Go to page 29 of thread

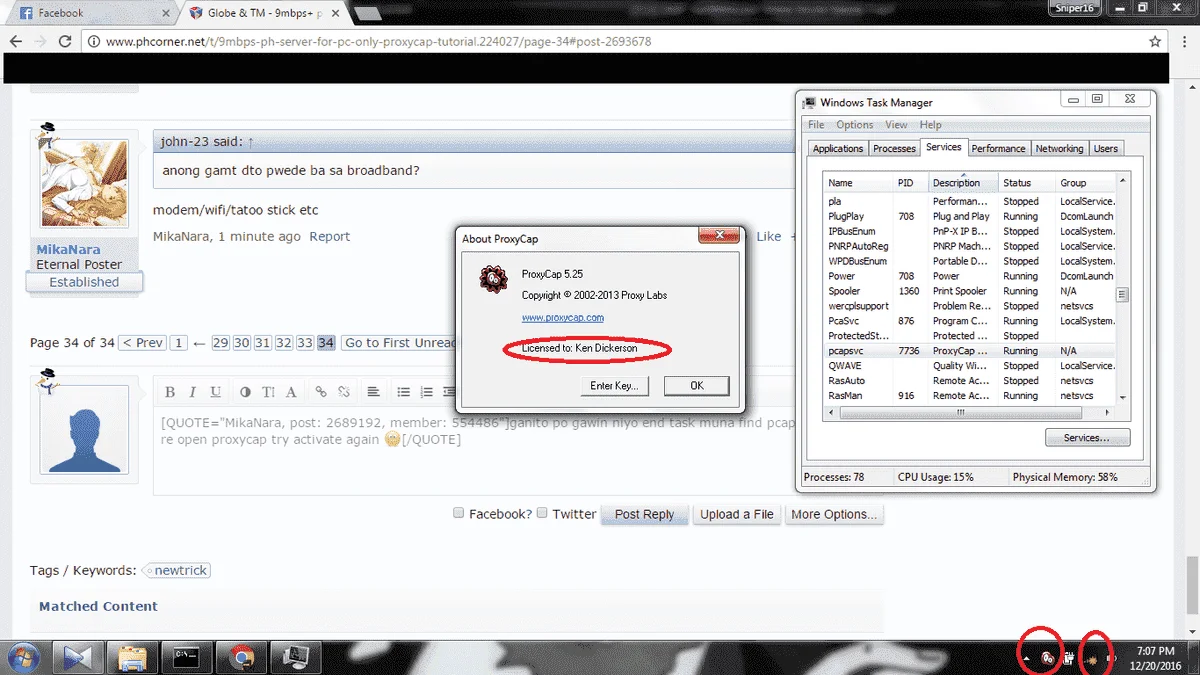221,343
